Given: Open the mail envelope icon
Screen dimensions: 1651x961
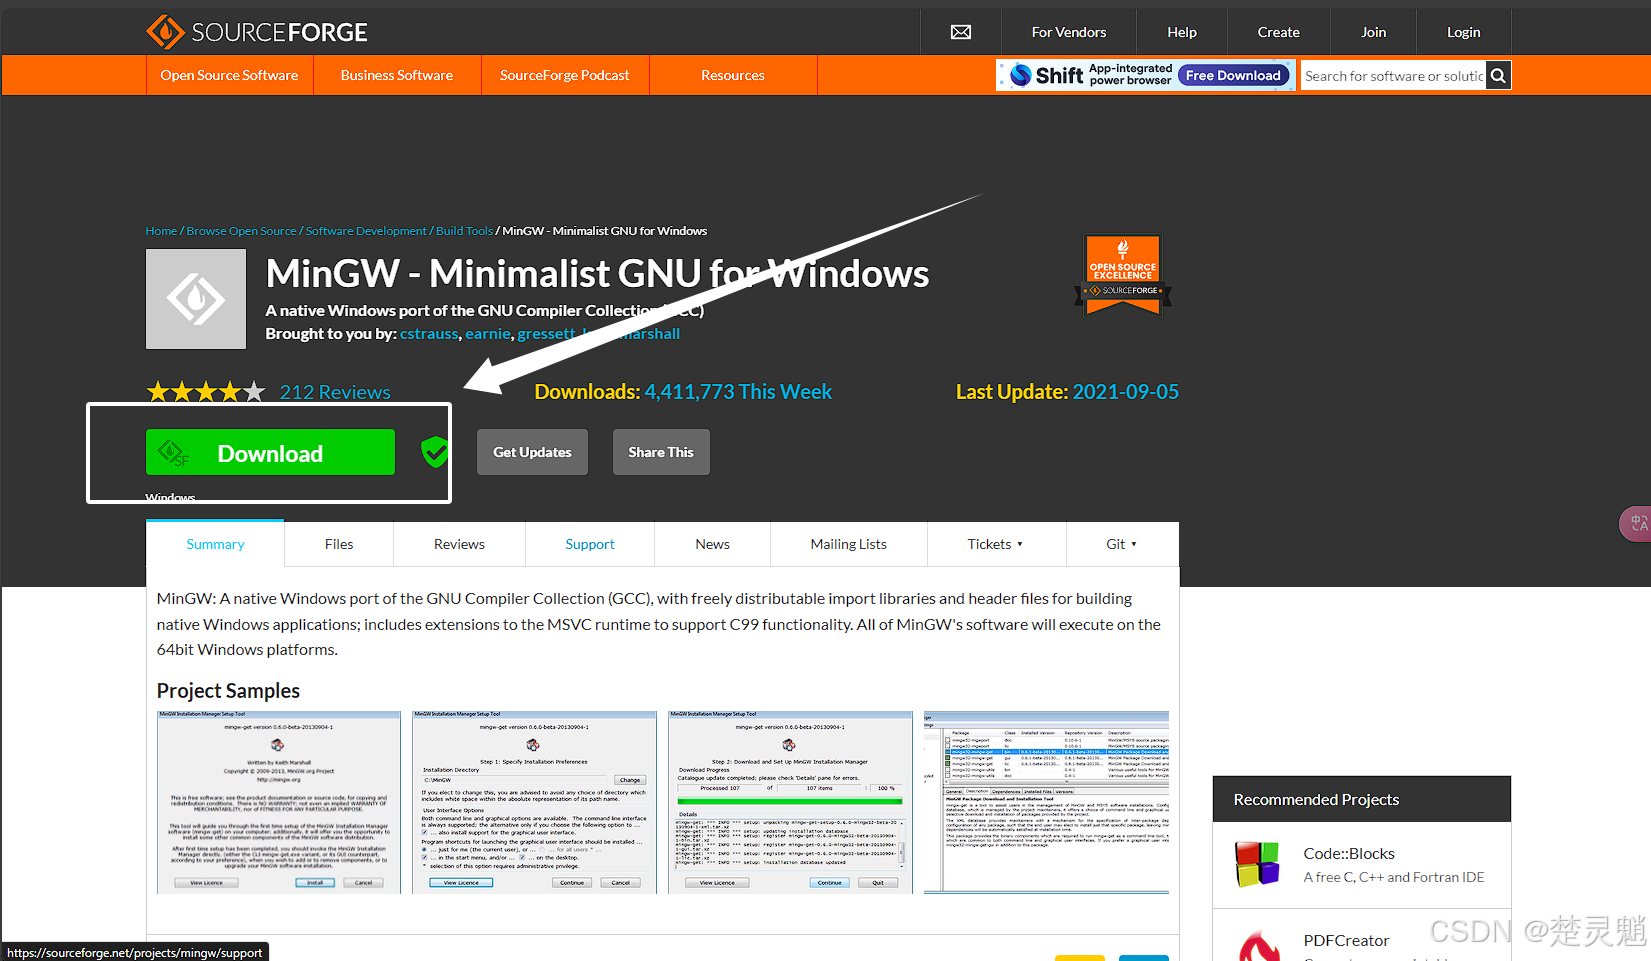Looking at the screenshot, I should 961,32.
